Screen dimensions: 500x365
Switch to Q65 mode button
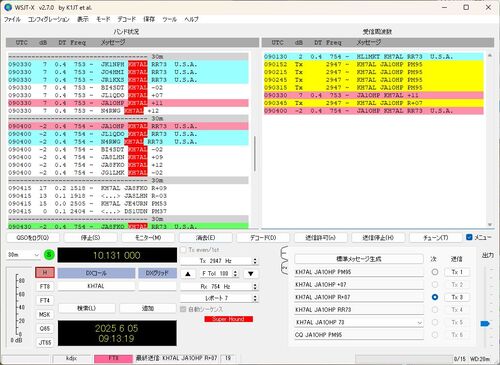coord(45,328)
